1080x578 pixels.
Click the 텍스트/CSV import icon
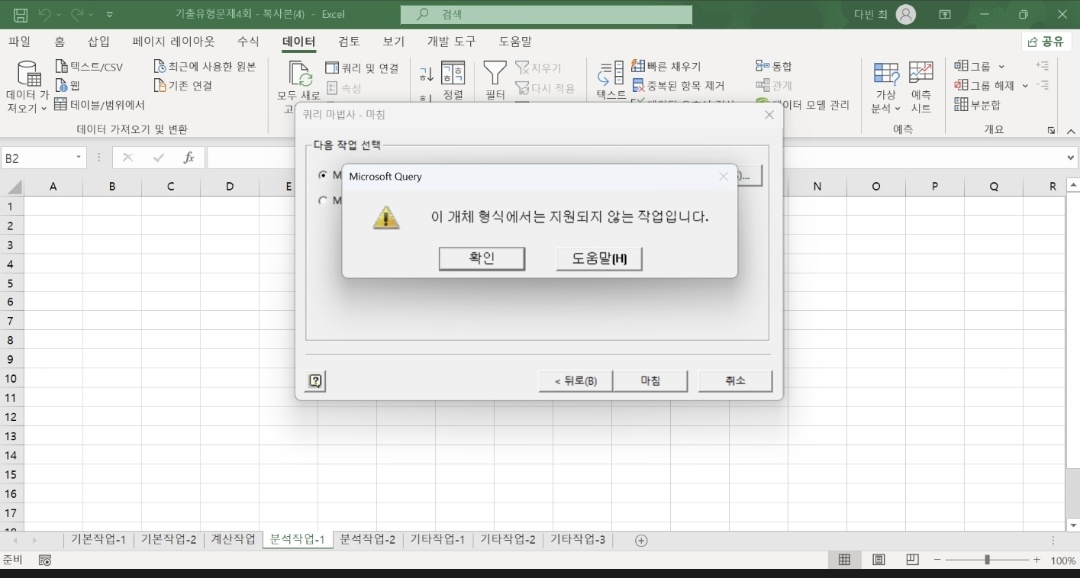coord(61,66)
